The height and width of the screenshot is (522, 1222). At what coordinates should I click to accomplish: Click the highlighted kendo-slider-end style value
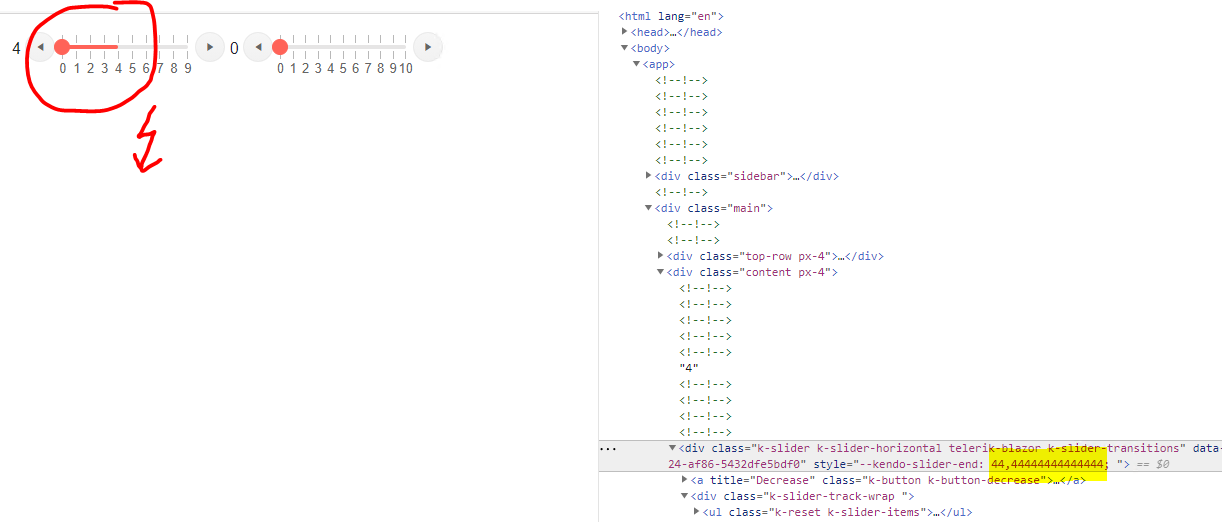click(1047, 464)
